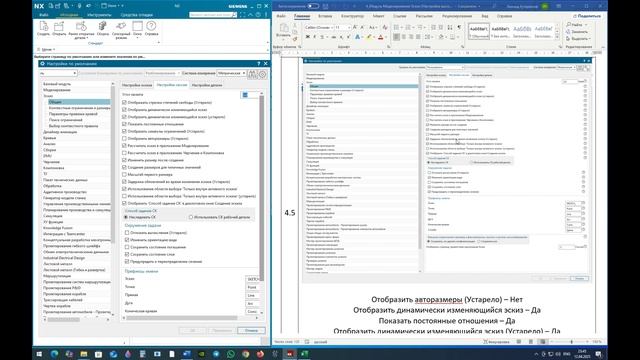
Task: Toggle 'Показать постоянные отношения' checkbox
Action: point(124,124)
